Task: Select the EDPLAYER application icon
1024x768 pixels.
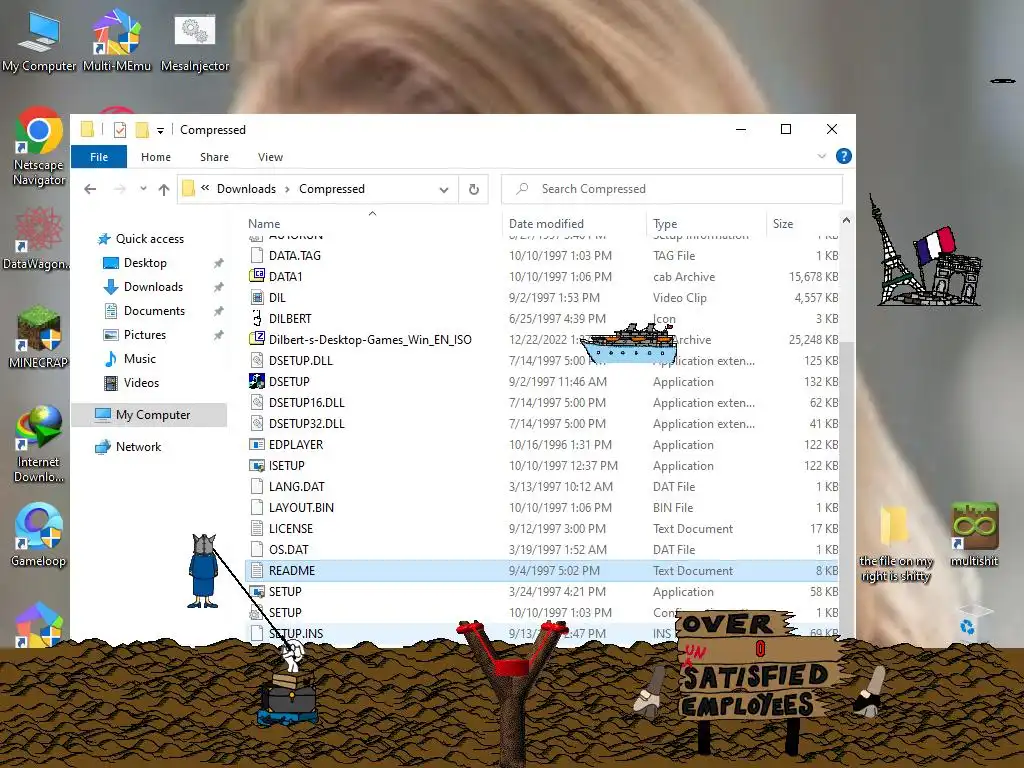Action: pyautogui.click(x=257, y=444)
